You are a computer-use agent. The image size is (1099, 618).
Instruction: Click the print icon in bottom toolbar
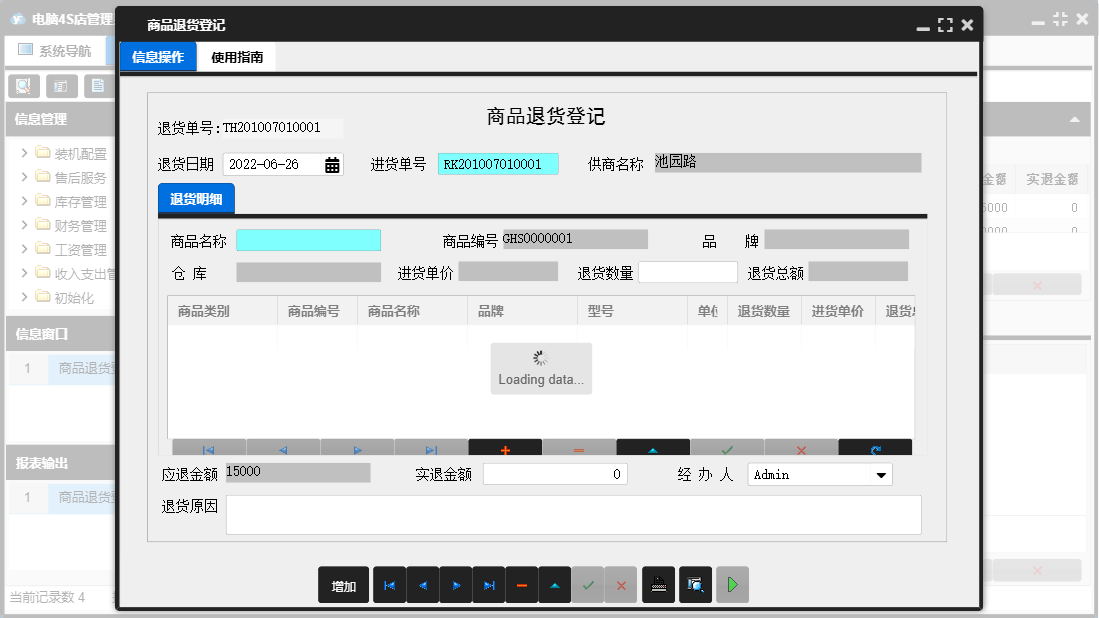click(x=658, y=585)
